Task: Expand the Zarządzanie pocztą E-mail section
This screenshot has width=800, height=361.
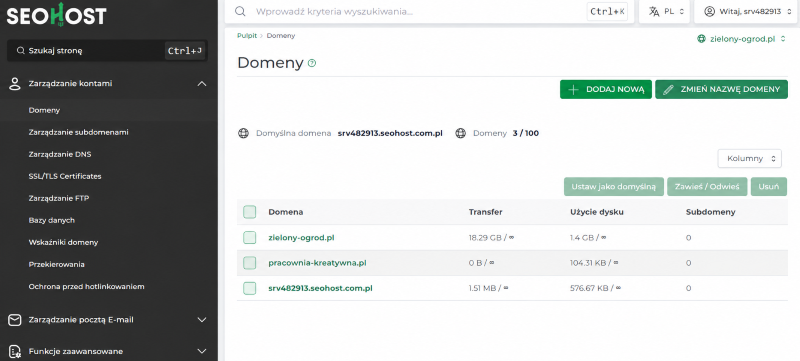Action: [x=202, y=320]
